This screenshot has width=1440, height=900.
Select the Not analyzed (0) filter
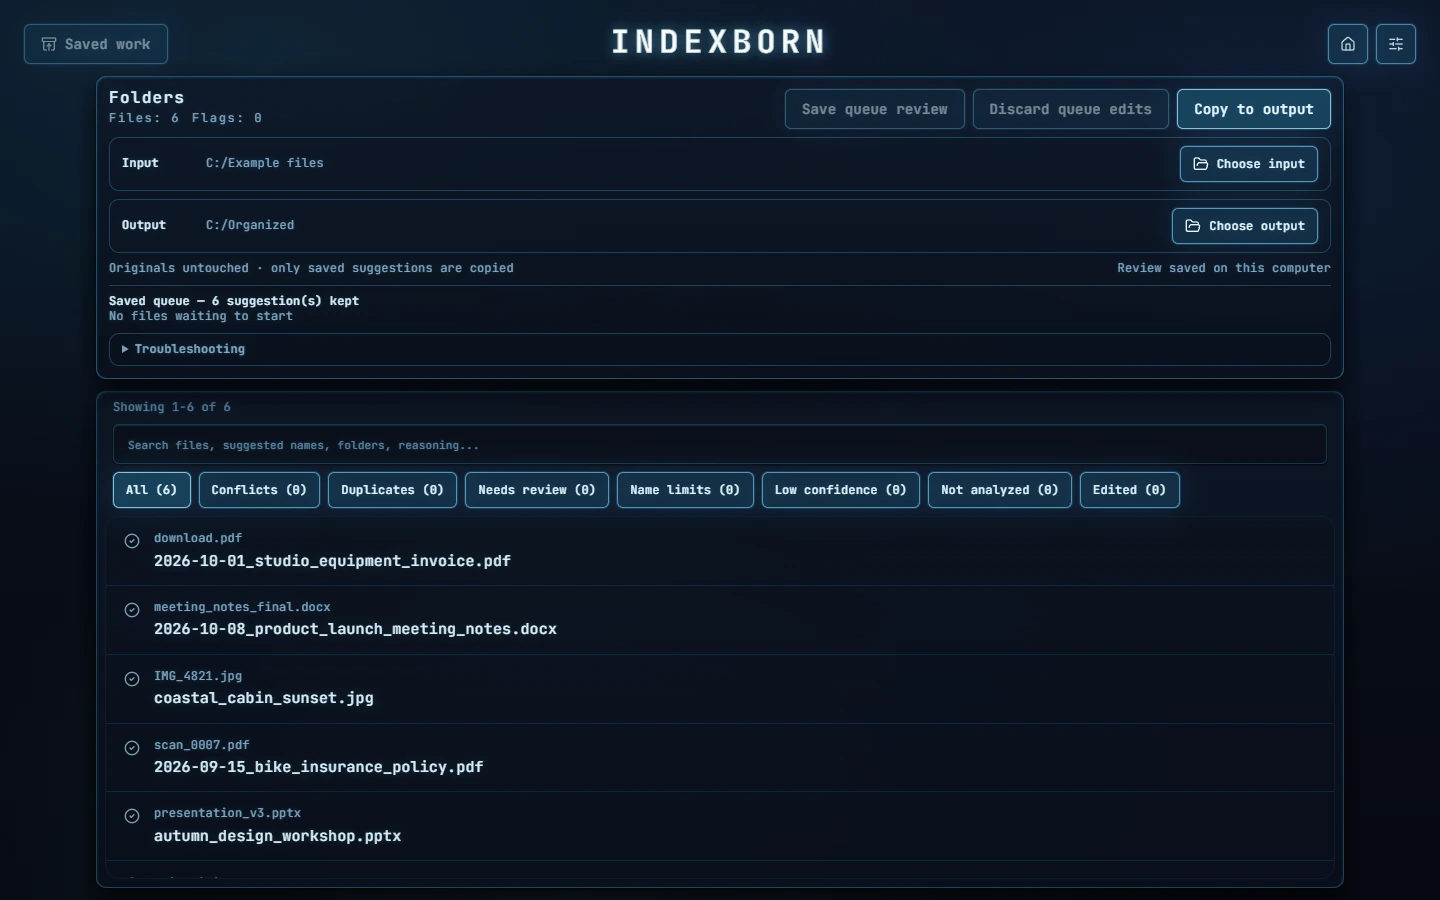pyautogui.click(x=1000, y=490)
